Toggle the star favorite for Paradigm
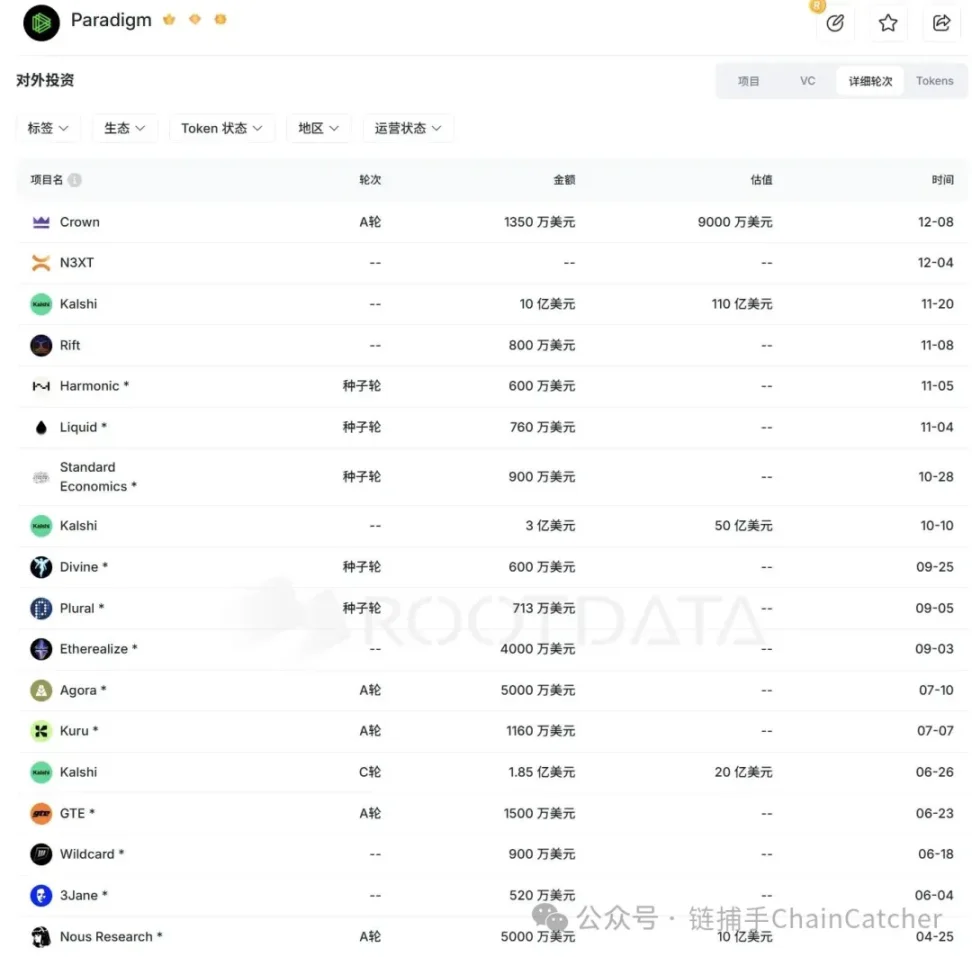Image resolution: width=972 pixels, height=957 pixels. click(888, 23)
